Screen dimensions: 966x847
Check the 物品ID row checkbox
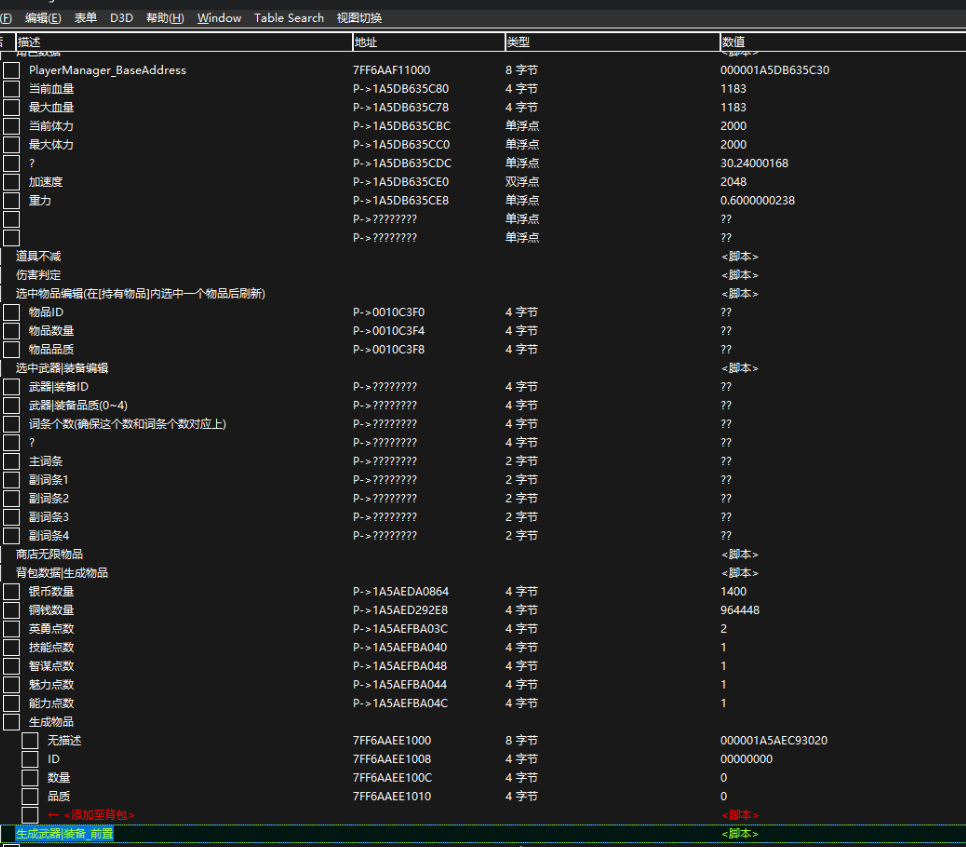click(x=11, y=312)
